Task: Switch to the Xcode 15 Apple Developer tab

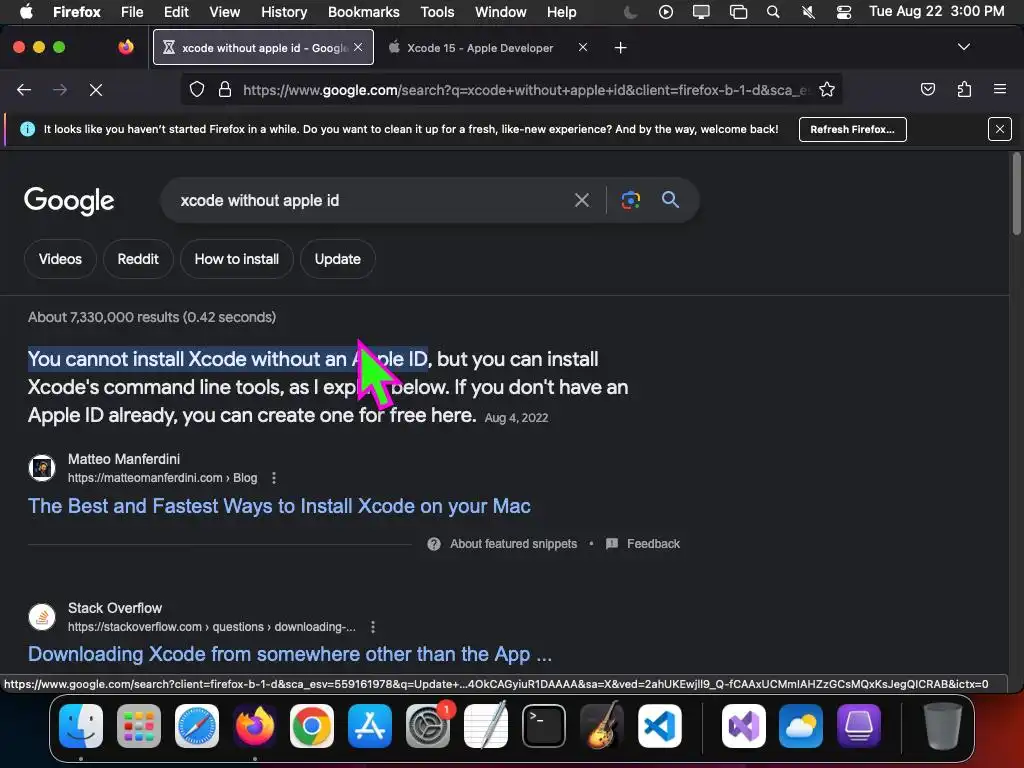Action: [480, 48]
